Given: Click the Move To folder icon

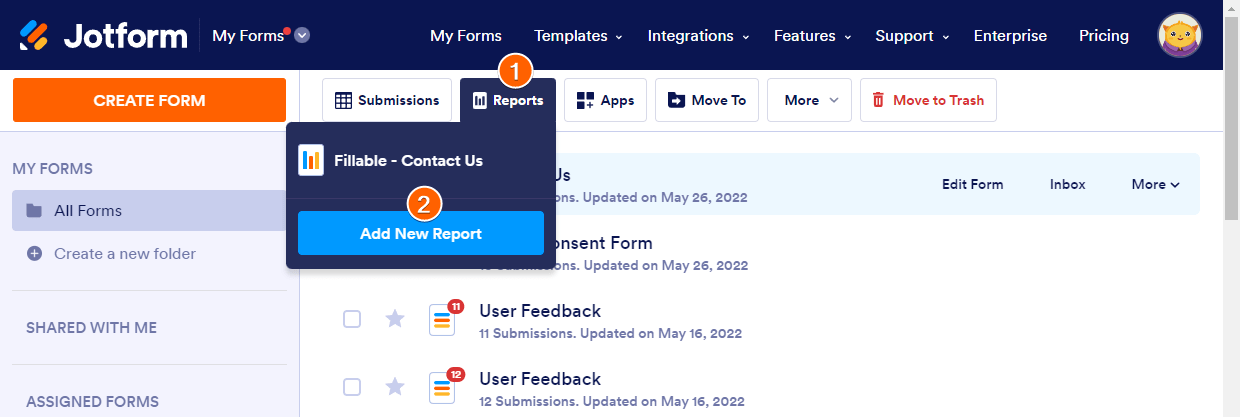Looking at the screenshot, I should 677,101.
